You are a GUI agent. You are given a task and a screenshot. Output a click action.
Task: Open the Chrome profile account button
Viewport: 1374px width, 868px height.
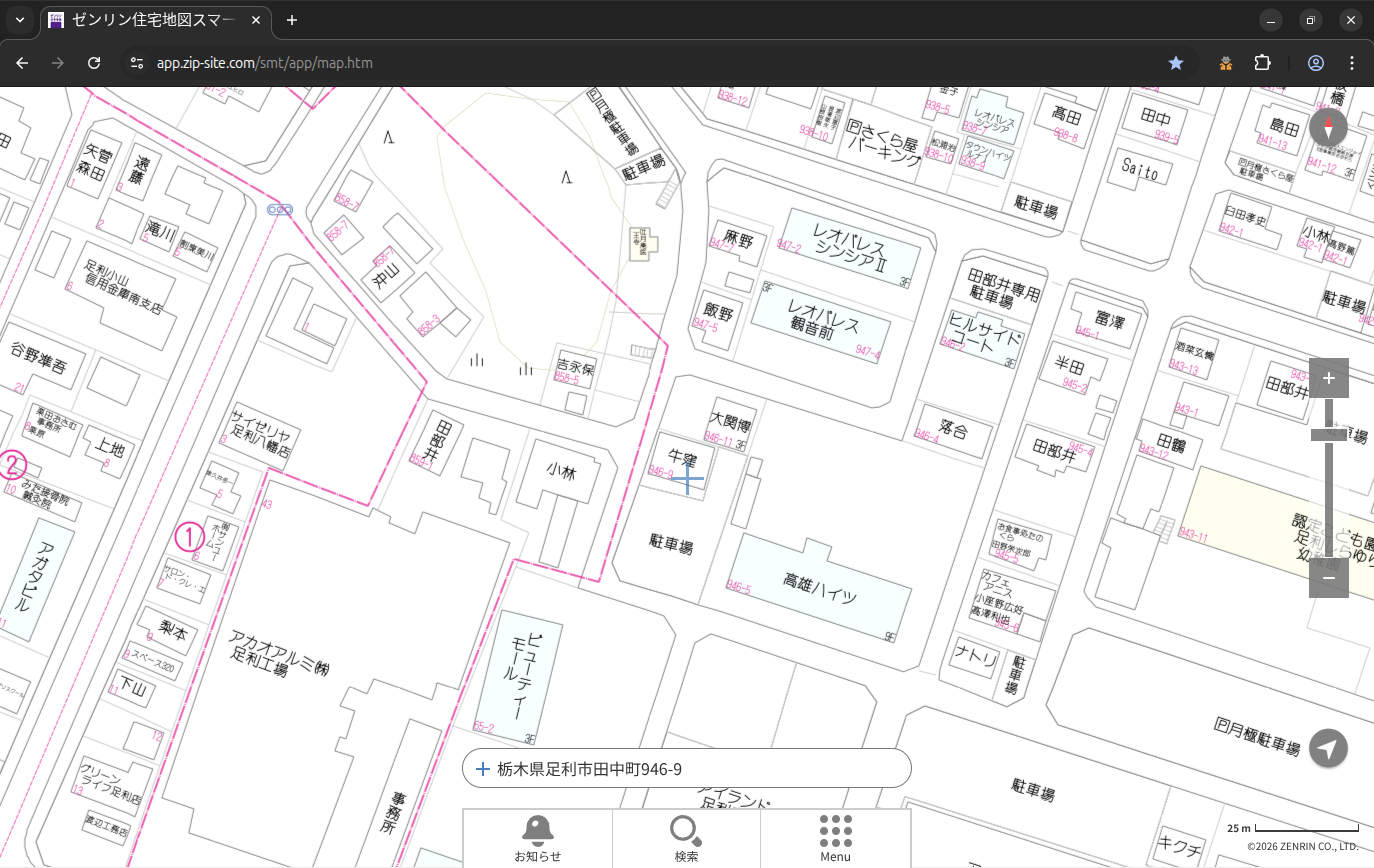[x=1315, y=63]
